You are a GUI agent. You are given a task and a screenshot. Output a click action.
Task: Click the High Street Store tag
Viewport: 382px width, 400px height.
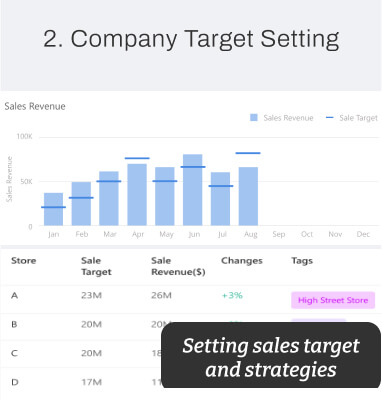click(333, 300)
